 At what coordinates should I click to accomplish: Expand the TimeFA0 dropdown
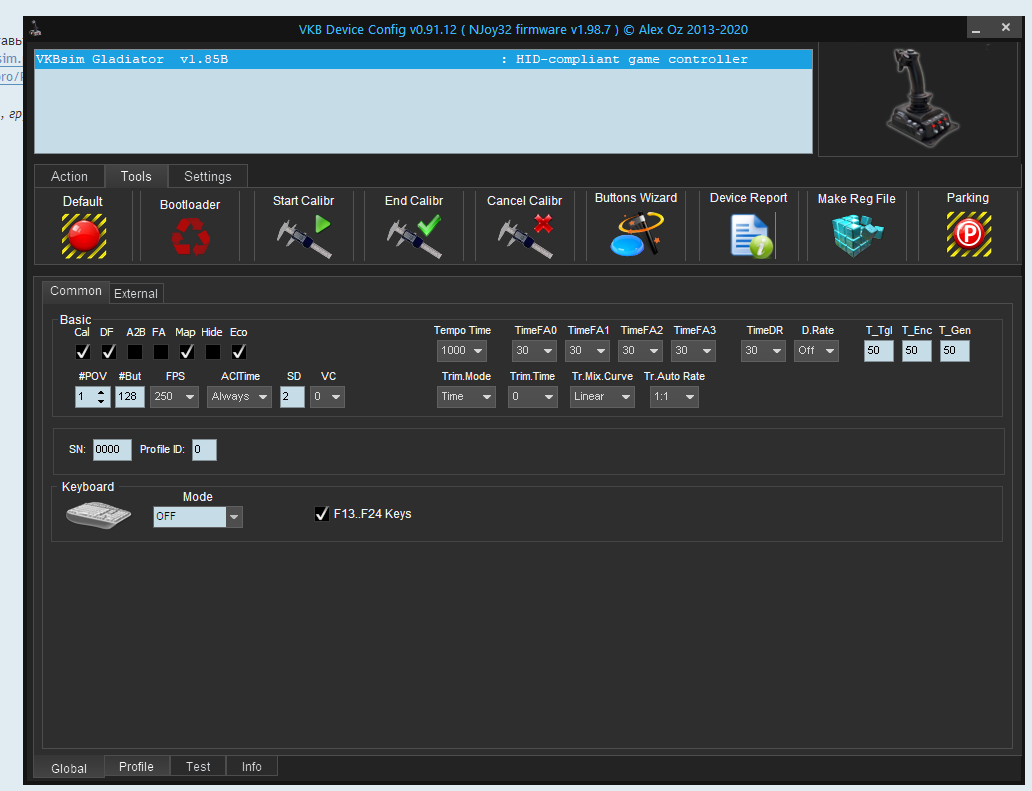[534, 351]
